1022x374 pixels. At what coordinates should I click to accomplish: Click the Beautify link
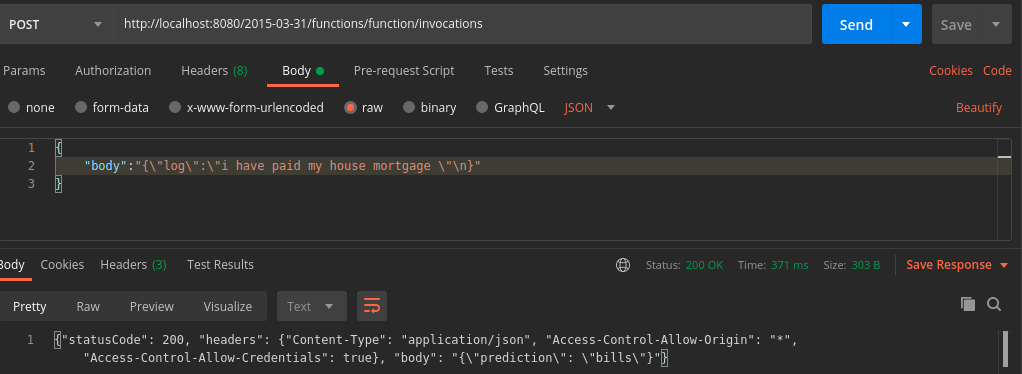pyautogui.click(x=978, y=108)
